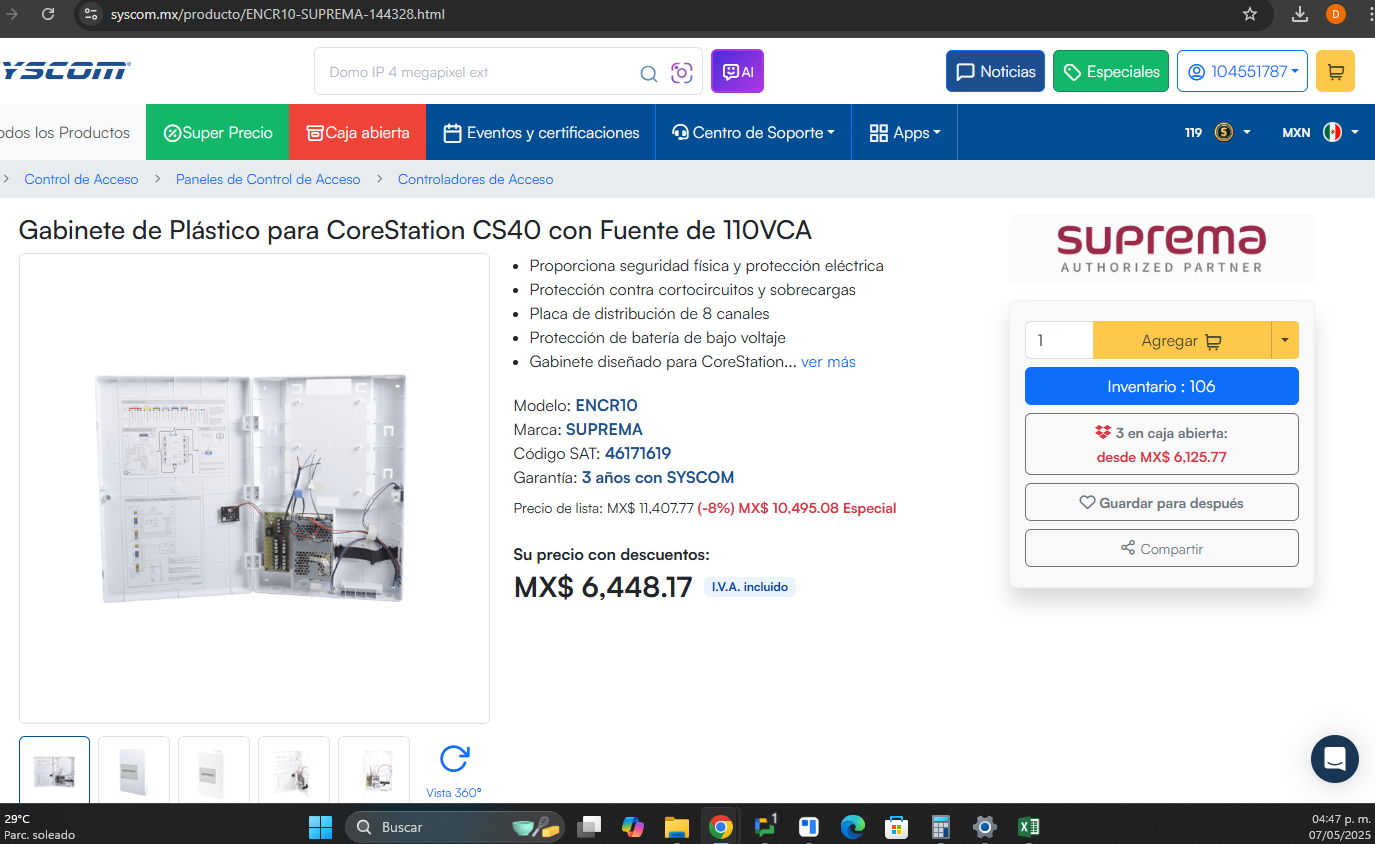The width and height of the screenshot is (1375, 844).
Task: Select the Super Precio tab
Action: pyautogui.click(x=218, y=132)
